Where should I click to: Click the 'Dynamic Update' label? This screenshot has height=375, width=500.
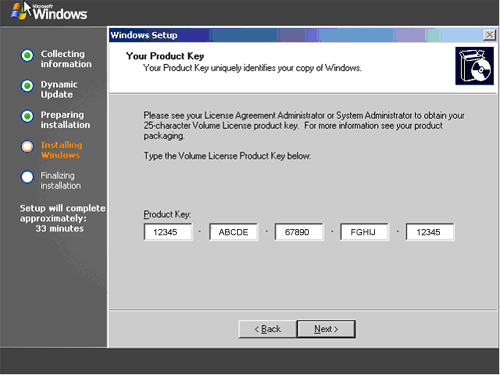click(59, 89)
